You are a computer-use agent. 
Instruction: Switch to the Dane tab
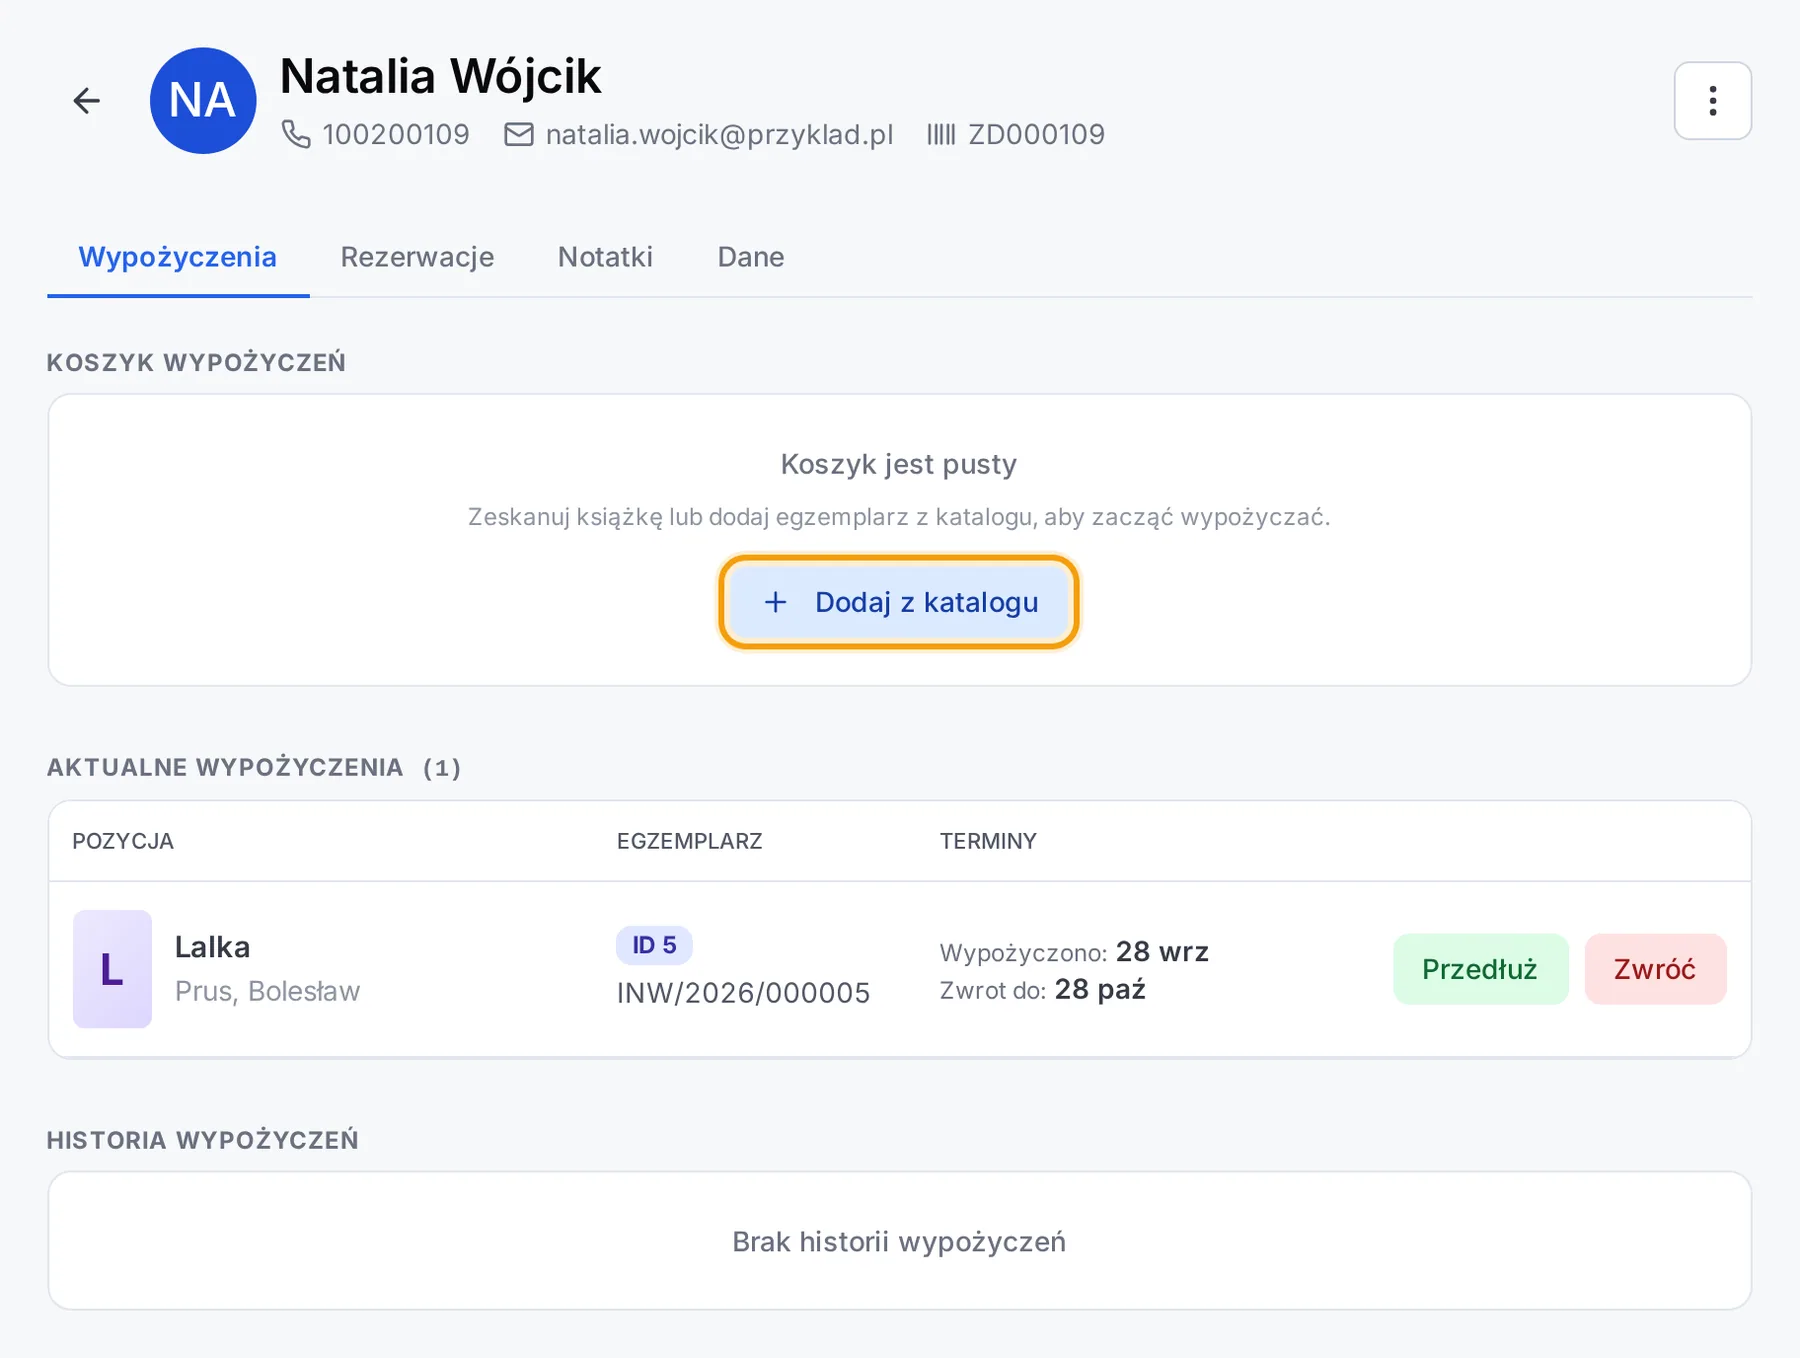[751, 257]
